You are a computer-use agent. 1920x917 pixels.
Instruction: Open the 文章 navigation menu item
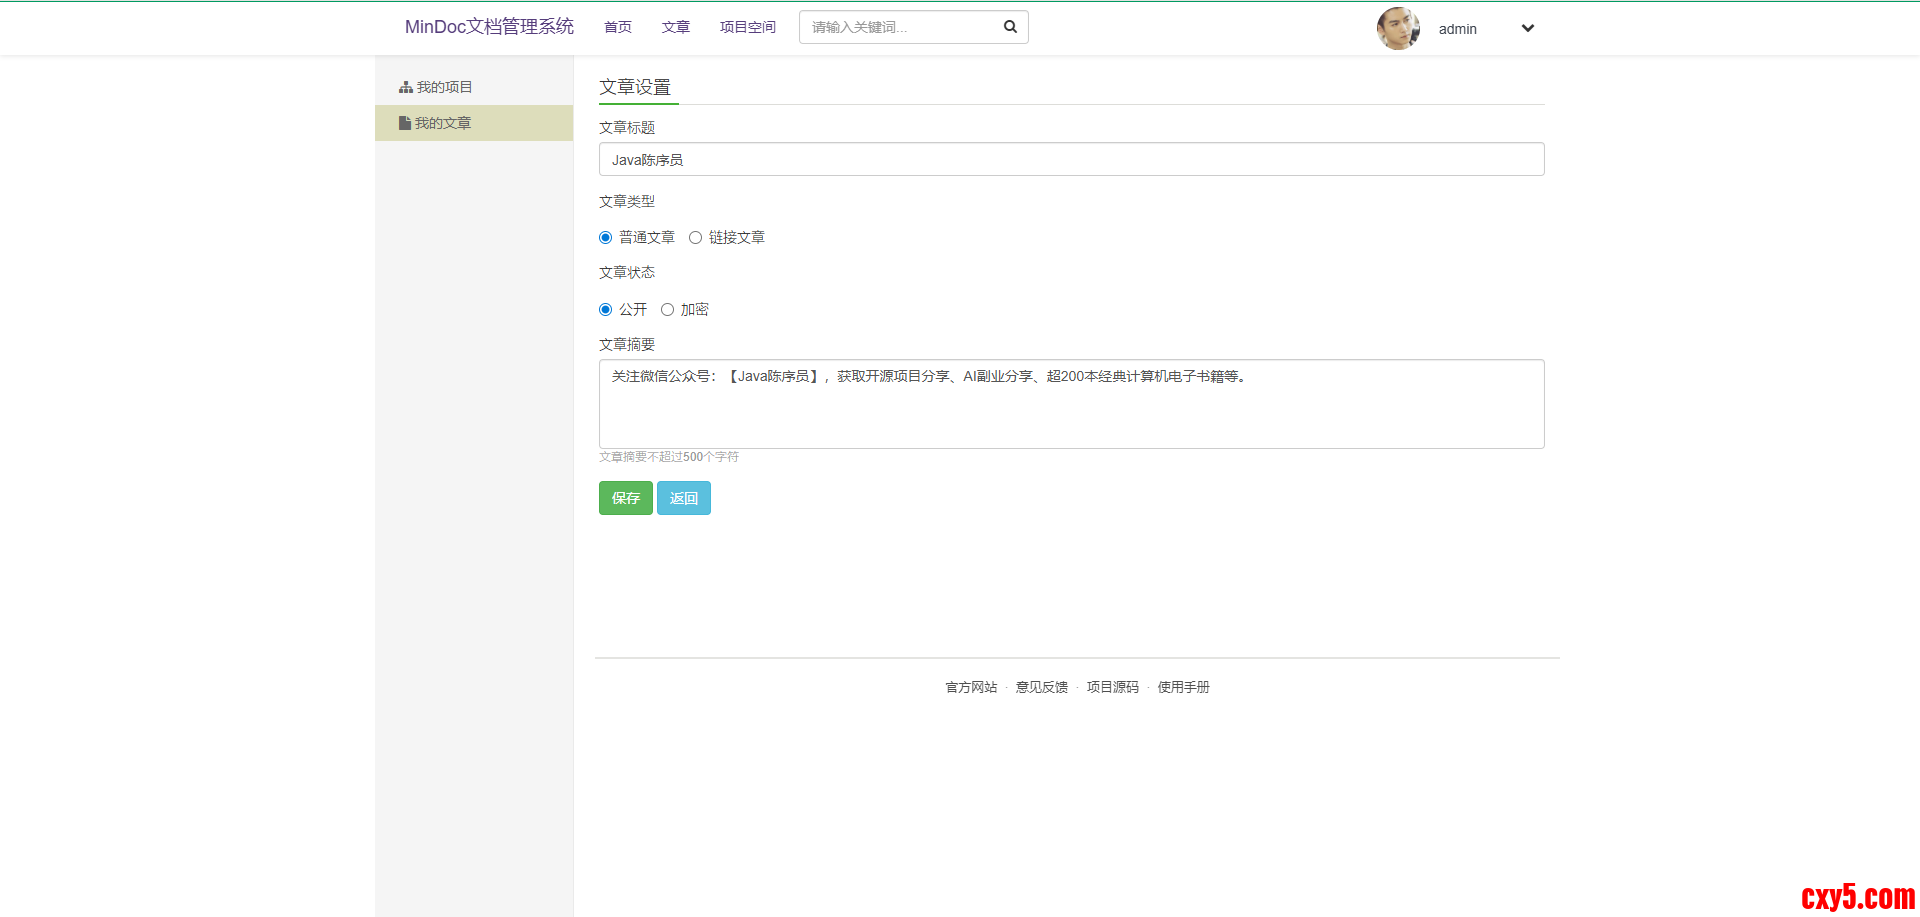point(675,27)
